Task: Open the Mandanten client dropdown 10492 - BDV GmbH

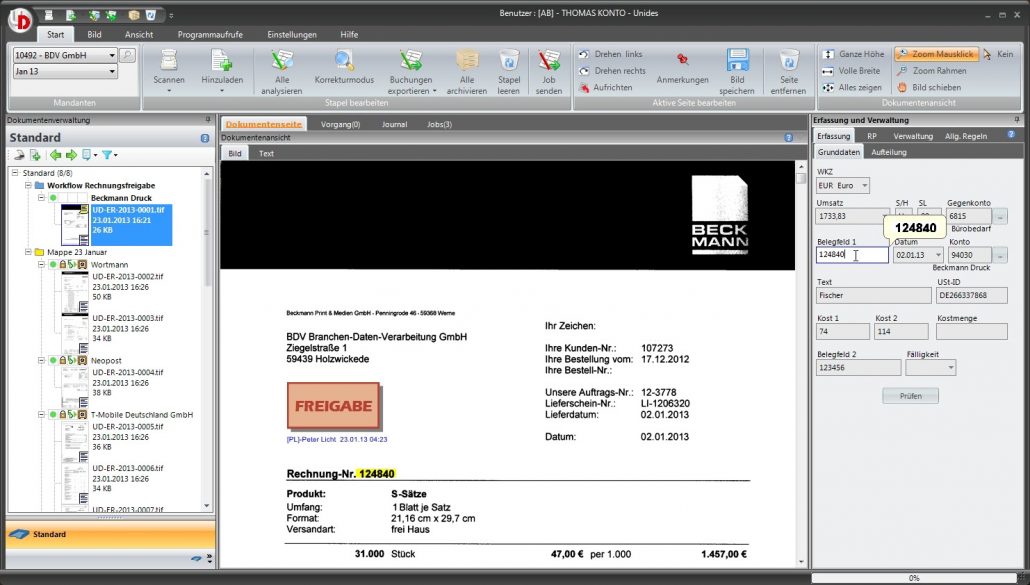Action: click(x=112, y=55)
